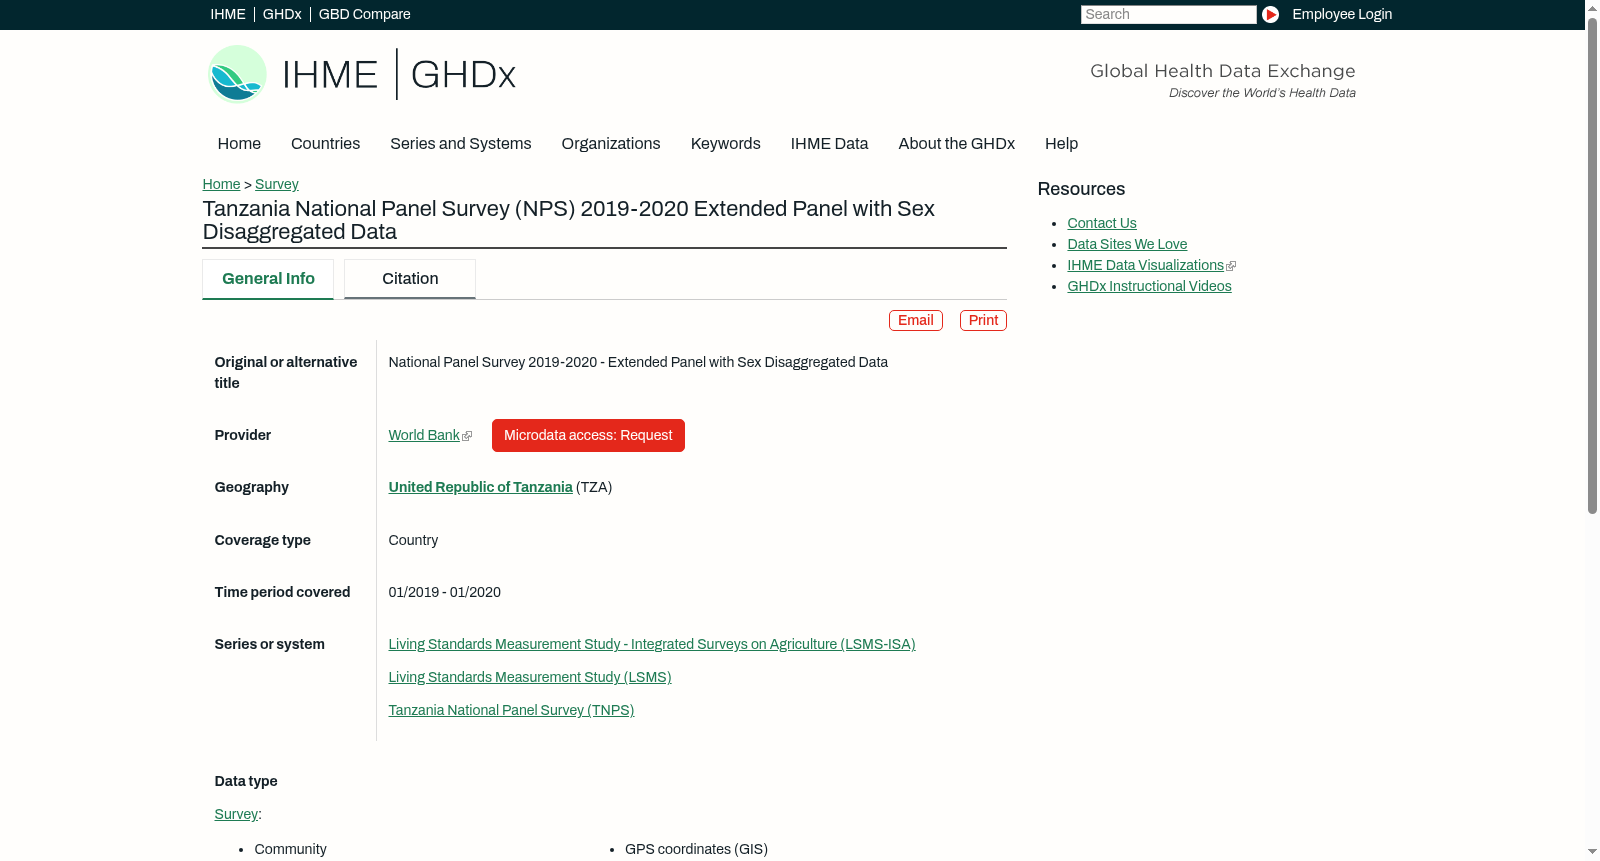Open the LSMS-ISA series link

click(652, 644)
